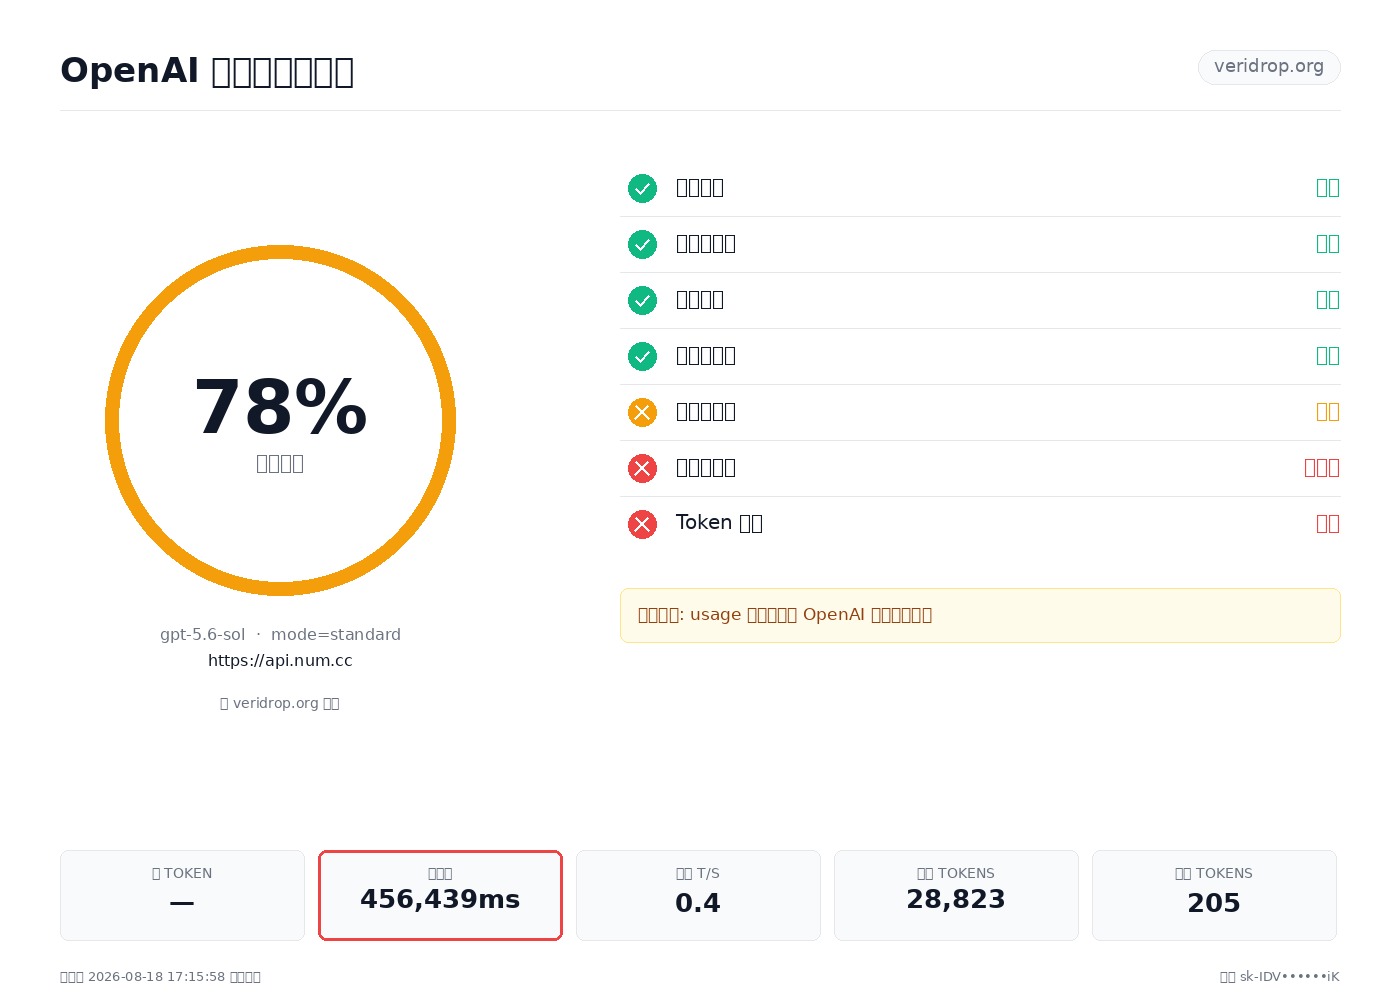Image resolution: width=1400 pixels, height=1000 pixels.
Task: Click the red X icon beside Token row
Action: point(642,524)
